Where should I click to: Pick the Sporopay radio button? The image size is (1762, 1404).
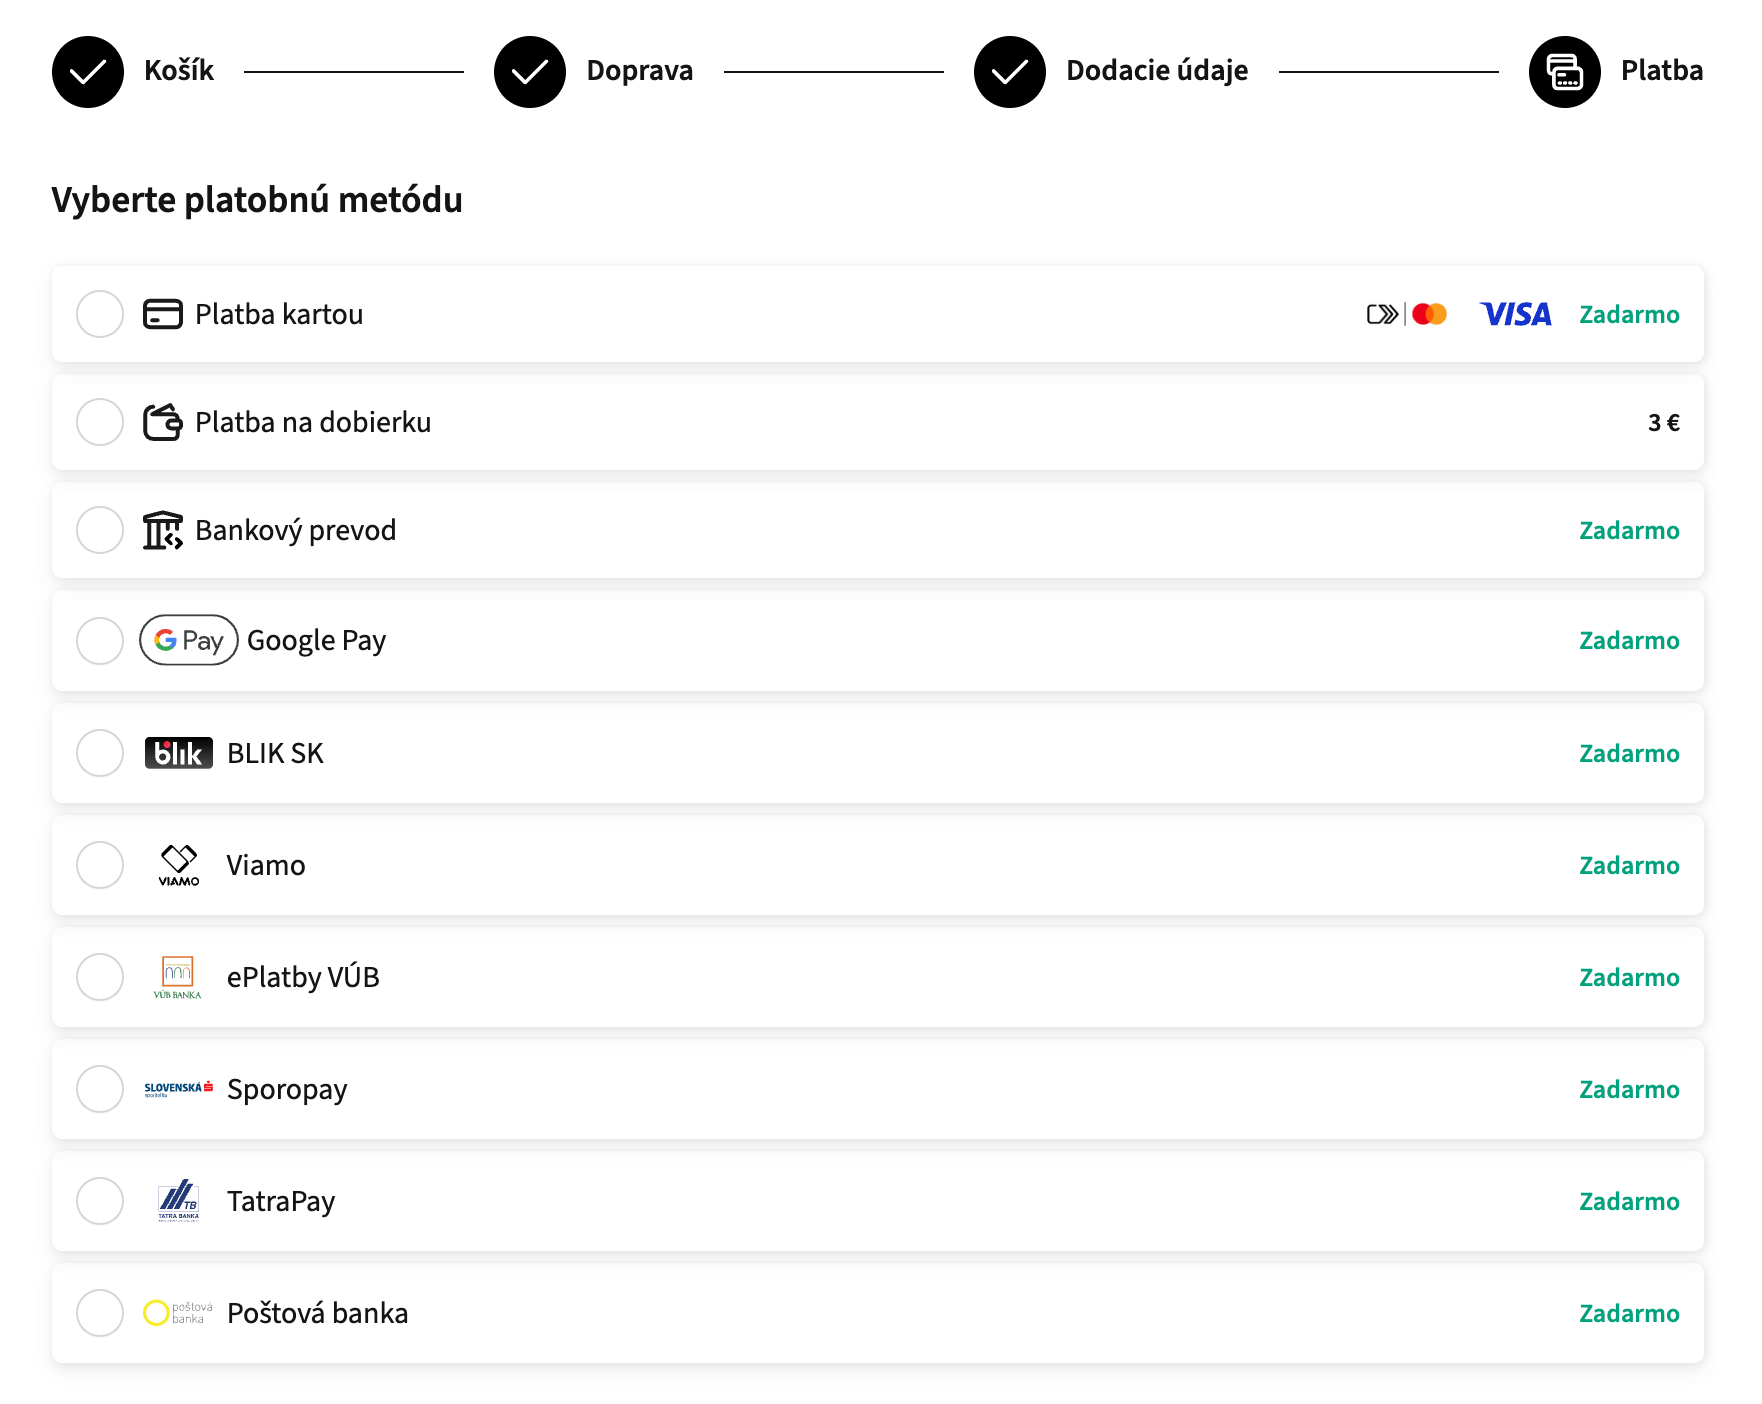coord(100,1089)
